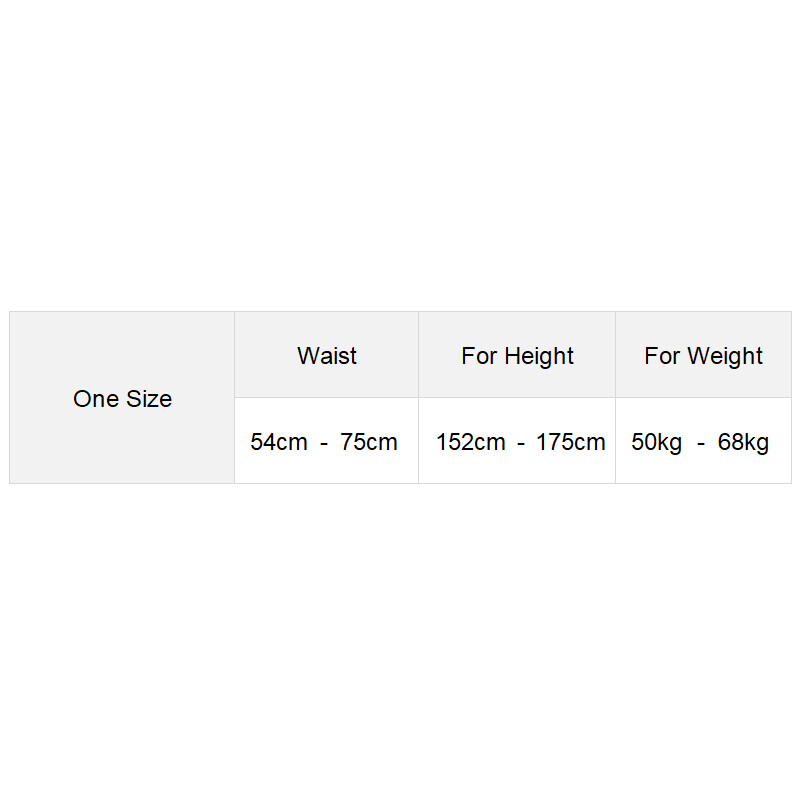Image resolution: width=800 pixels, height=800 pixels.
Task: Select the For Height column header
Action: (x=517, y=355)
